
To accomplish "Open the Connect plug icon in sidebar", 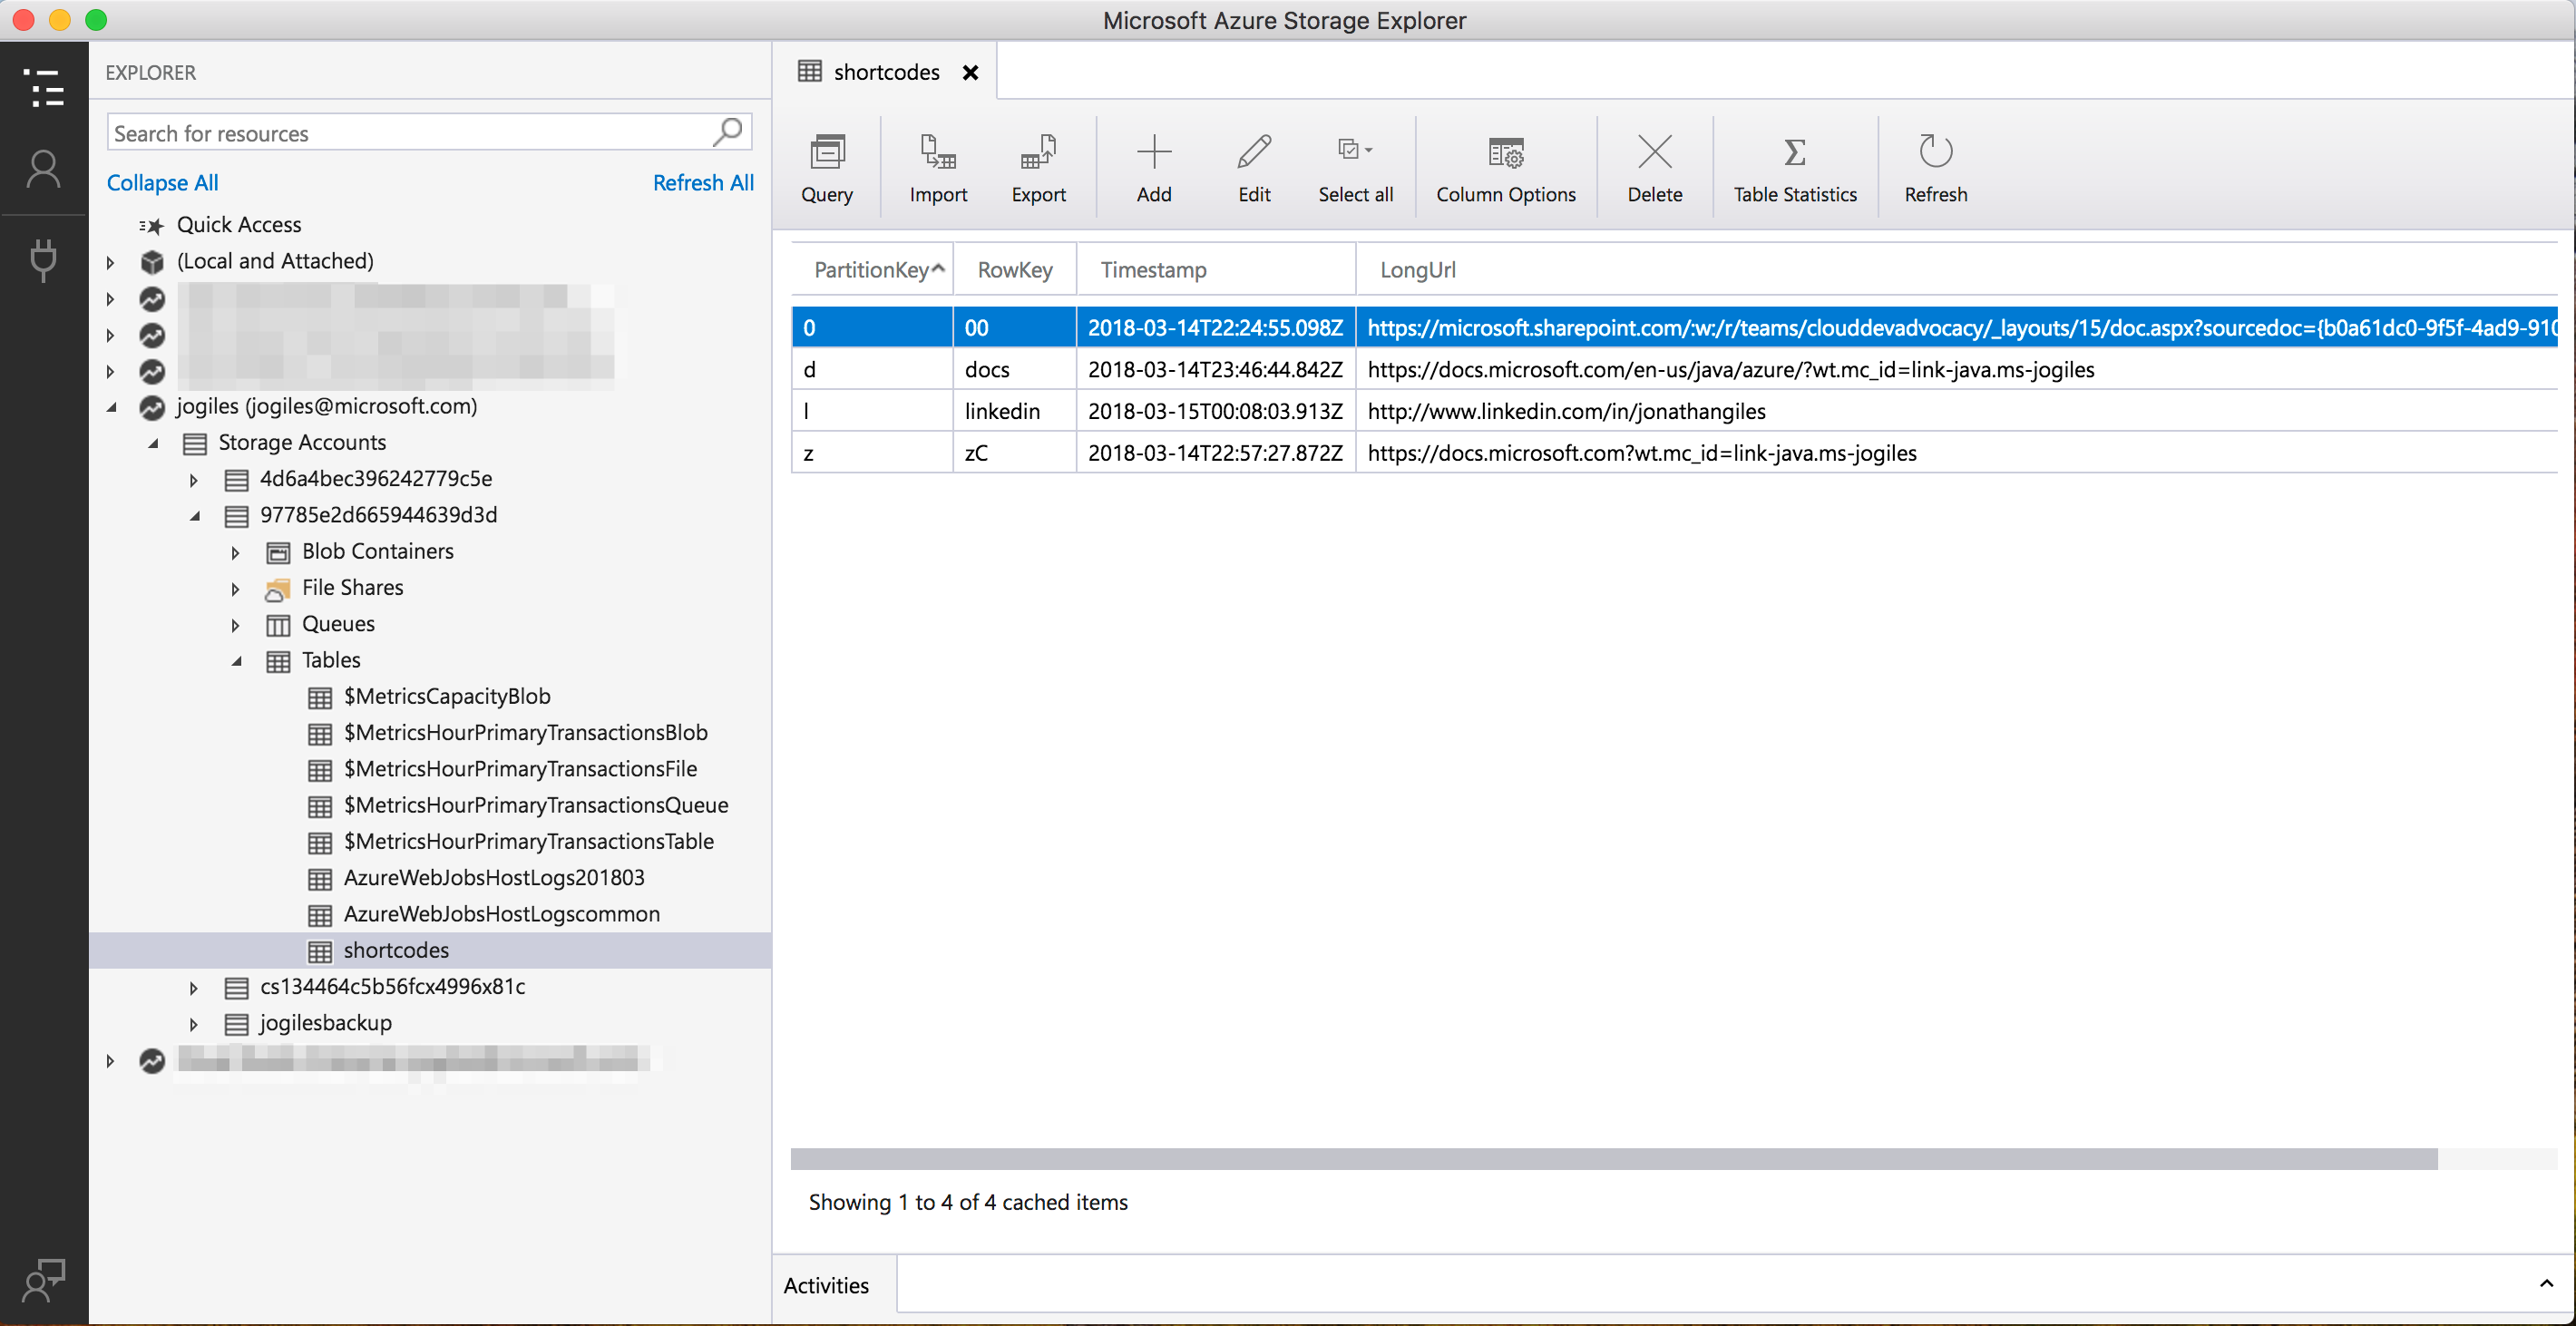I will tap(43, 260).
